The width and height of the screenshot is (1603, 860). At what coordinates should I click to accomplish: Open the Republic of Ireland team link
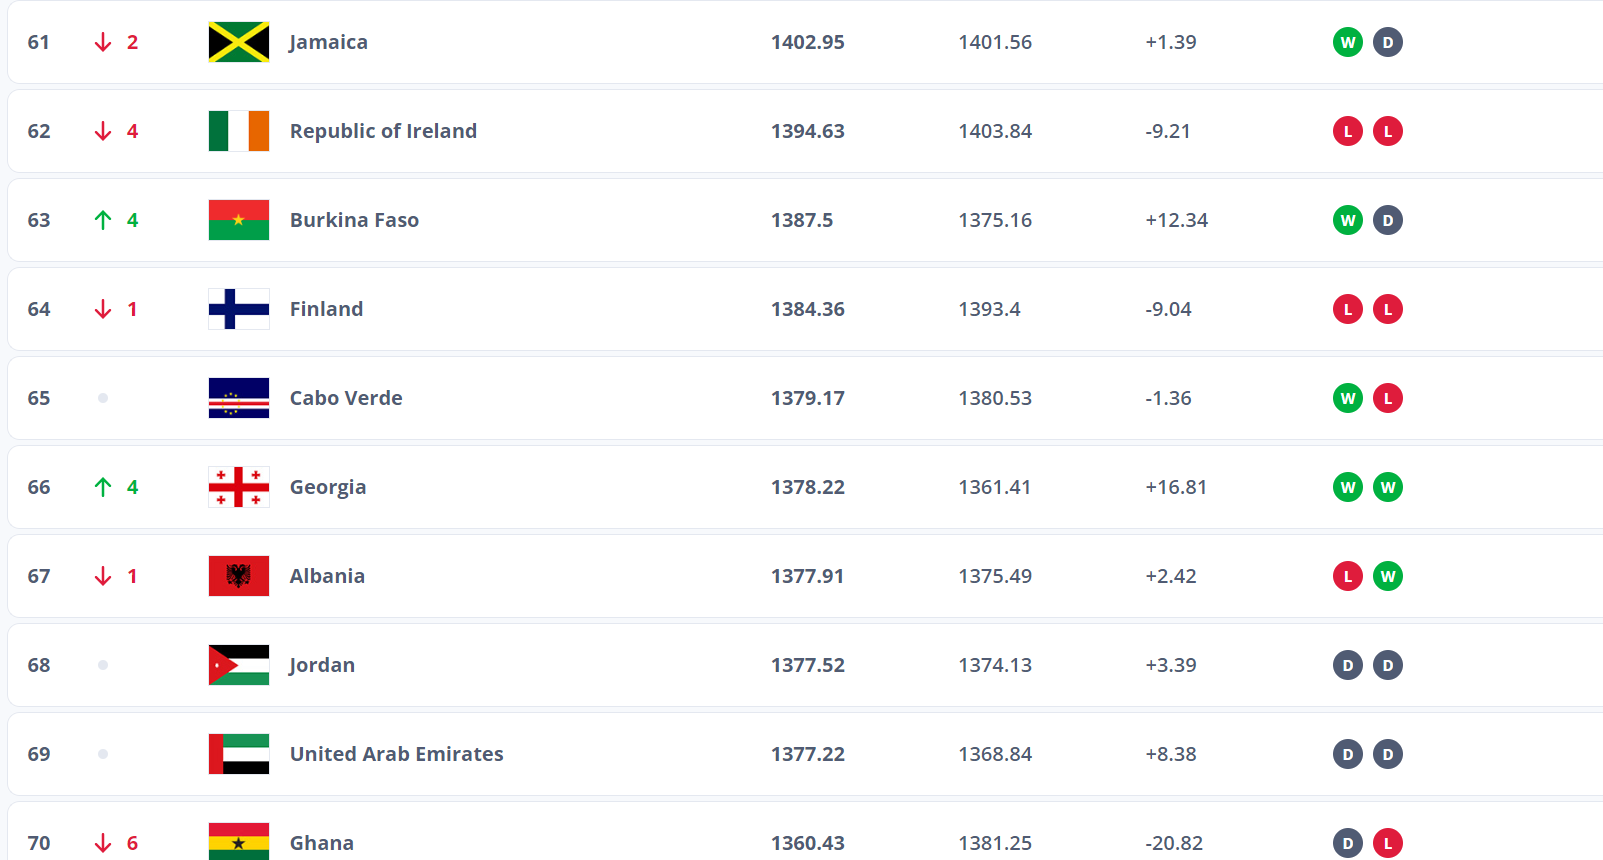pyautogui.click(x=383, y=131)
